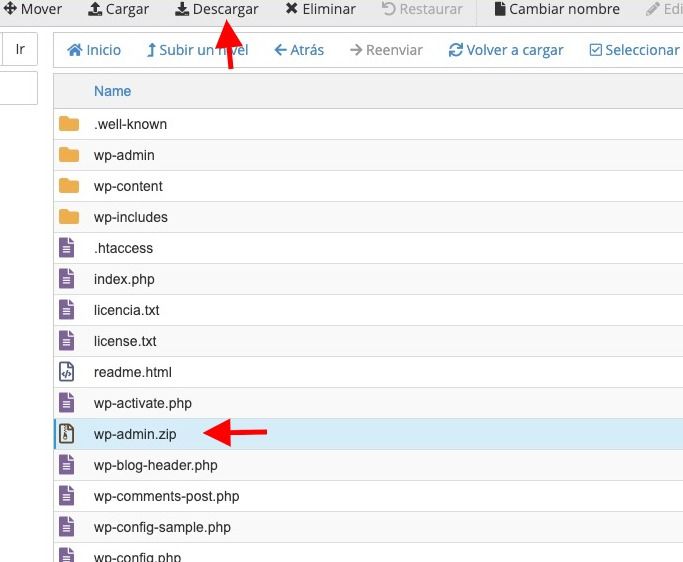This screenshot has height=562, width=683.
Task: Select the 'wp-config.php' file name
Action: point(137,556)
